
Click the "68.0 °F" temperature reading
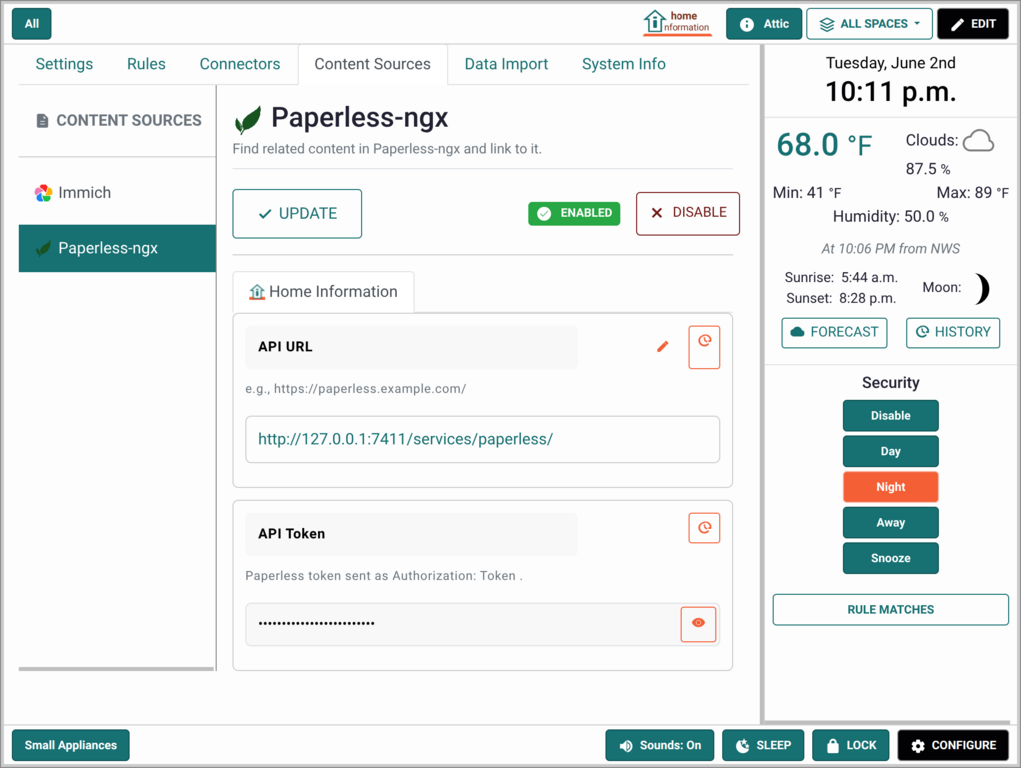pyautogui.click(x=824, y=145)
